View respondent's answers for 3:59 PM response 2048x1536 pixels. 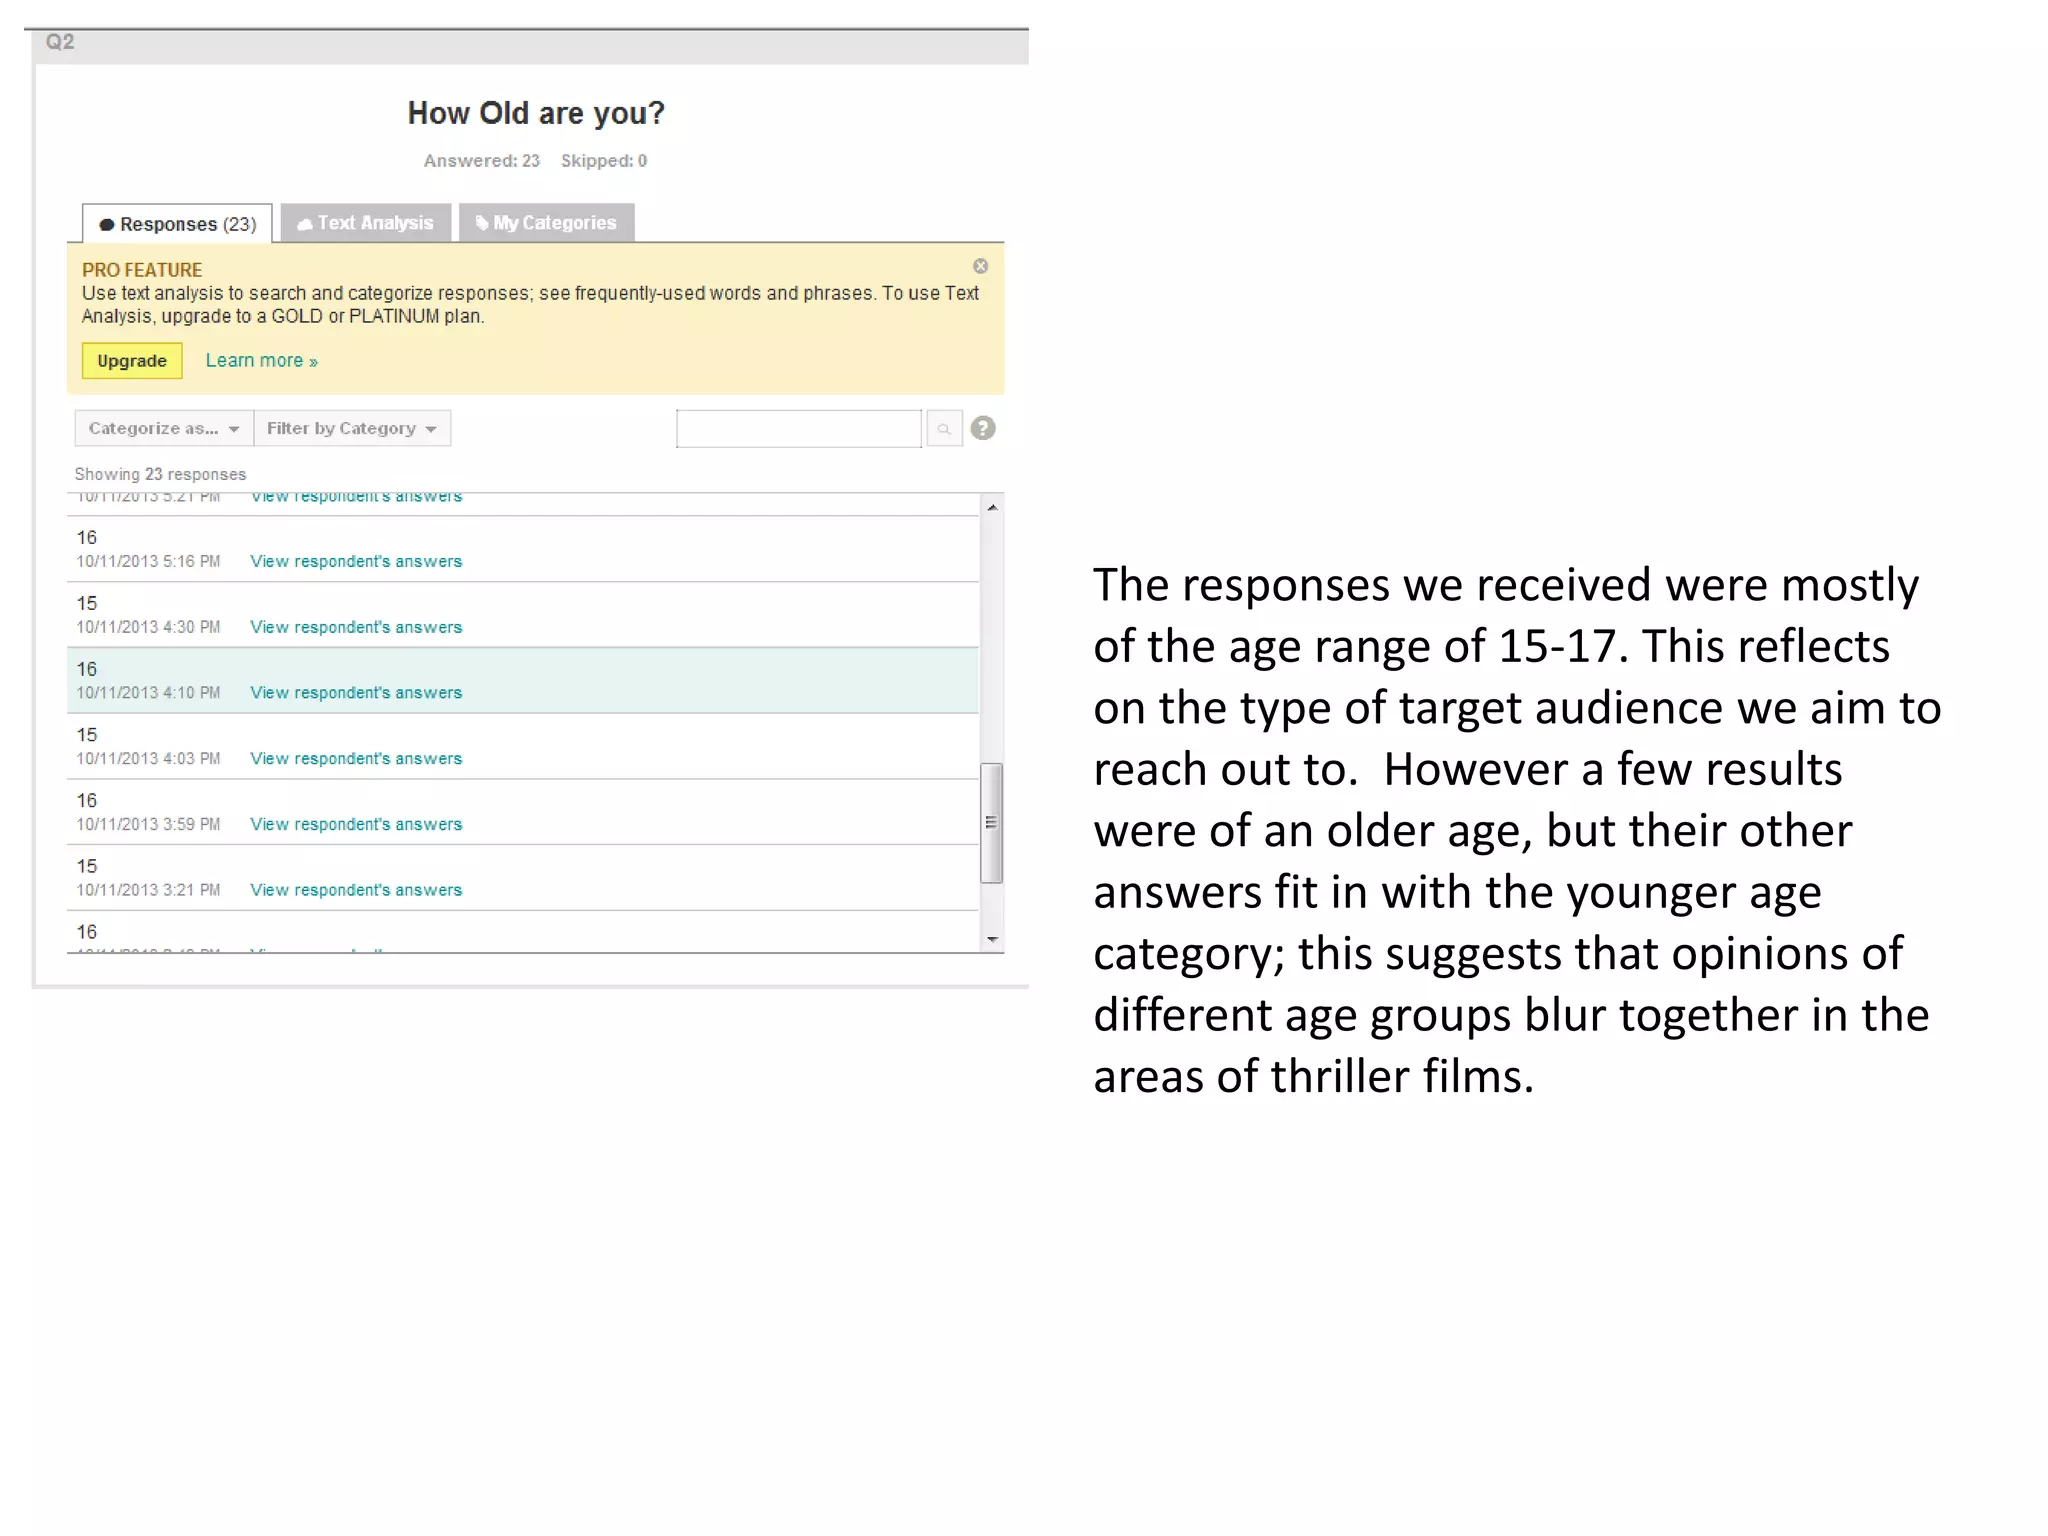pyautogui.click(x=356, y=825)
